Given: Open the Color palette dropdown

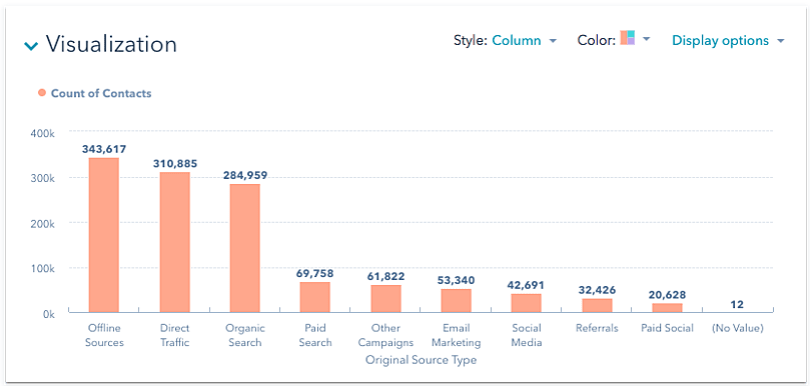Looking at the screenshot, I should (646, 39).
